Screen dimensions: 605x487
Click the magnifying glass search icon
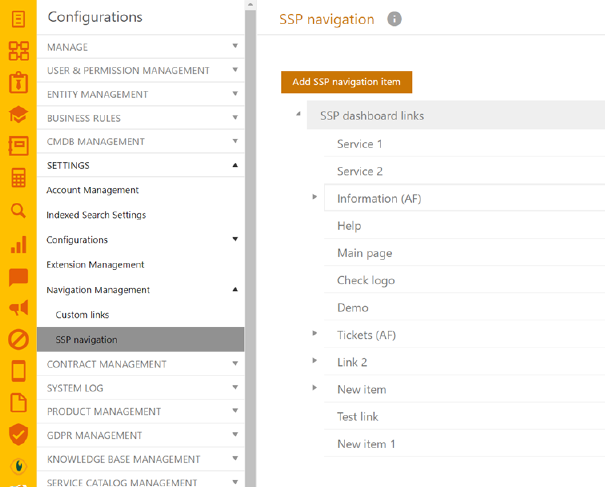point(18,211)
